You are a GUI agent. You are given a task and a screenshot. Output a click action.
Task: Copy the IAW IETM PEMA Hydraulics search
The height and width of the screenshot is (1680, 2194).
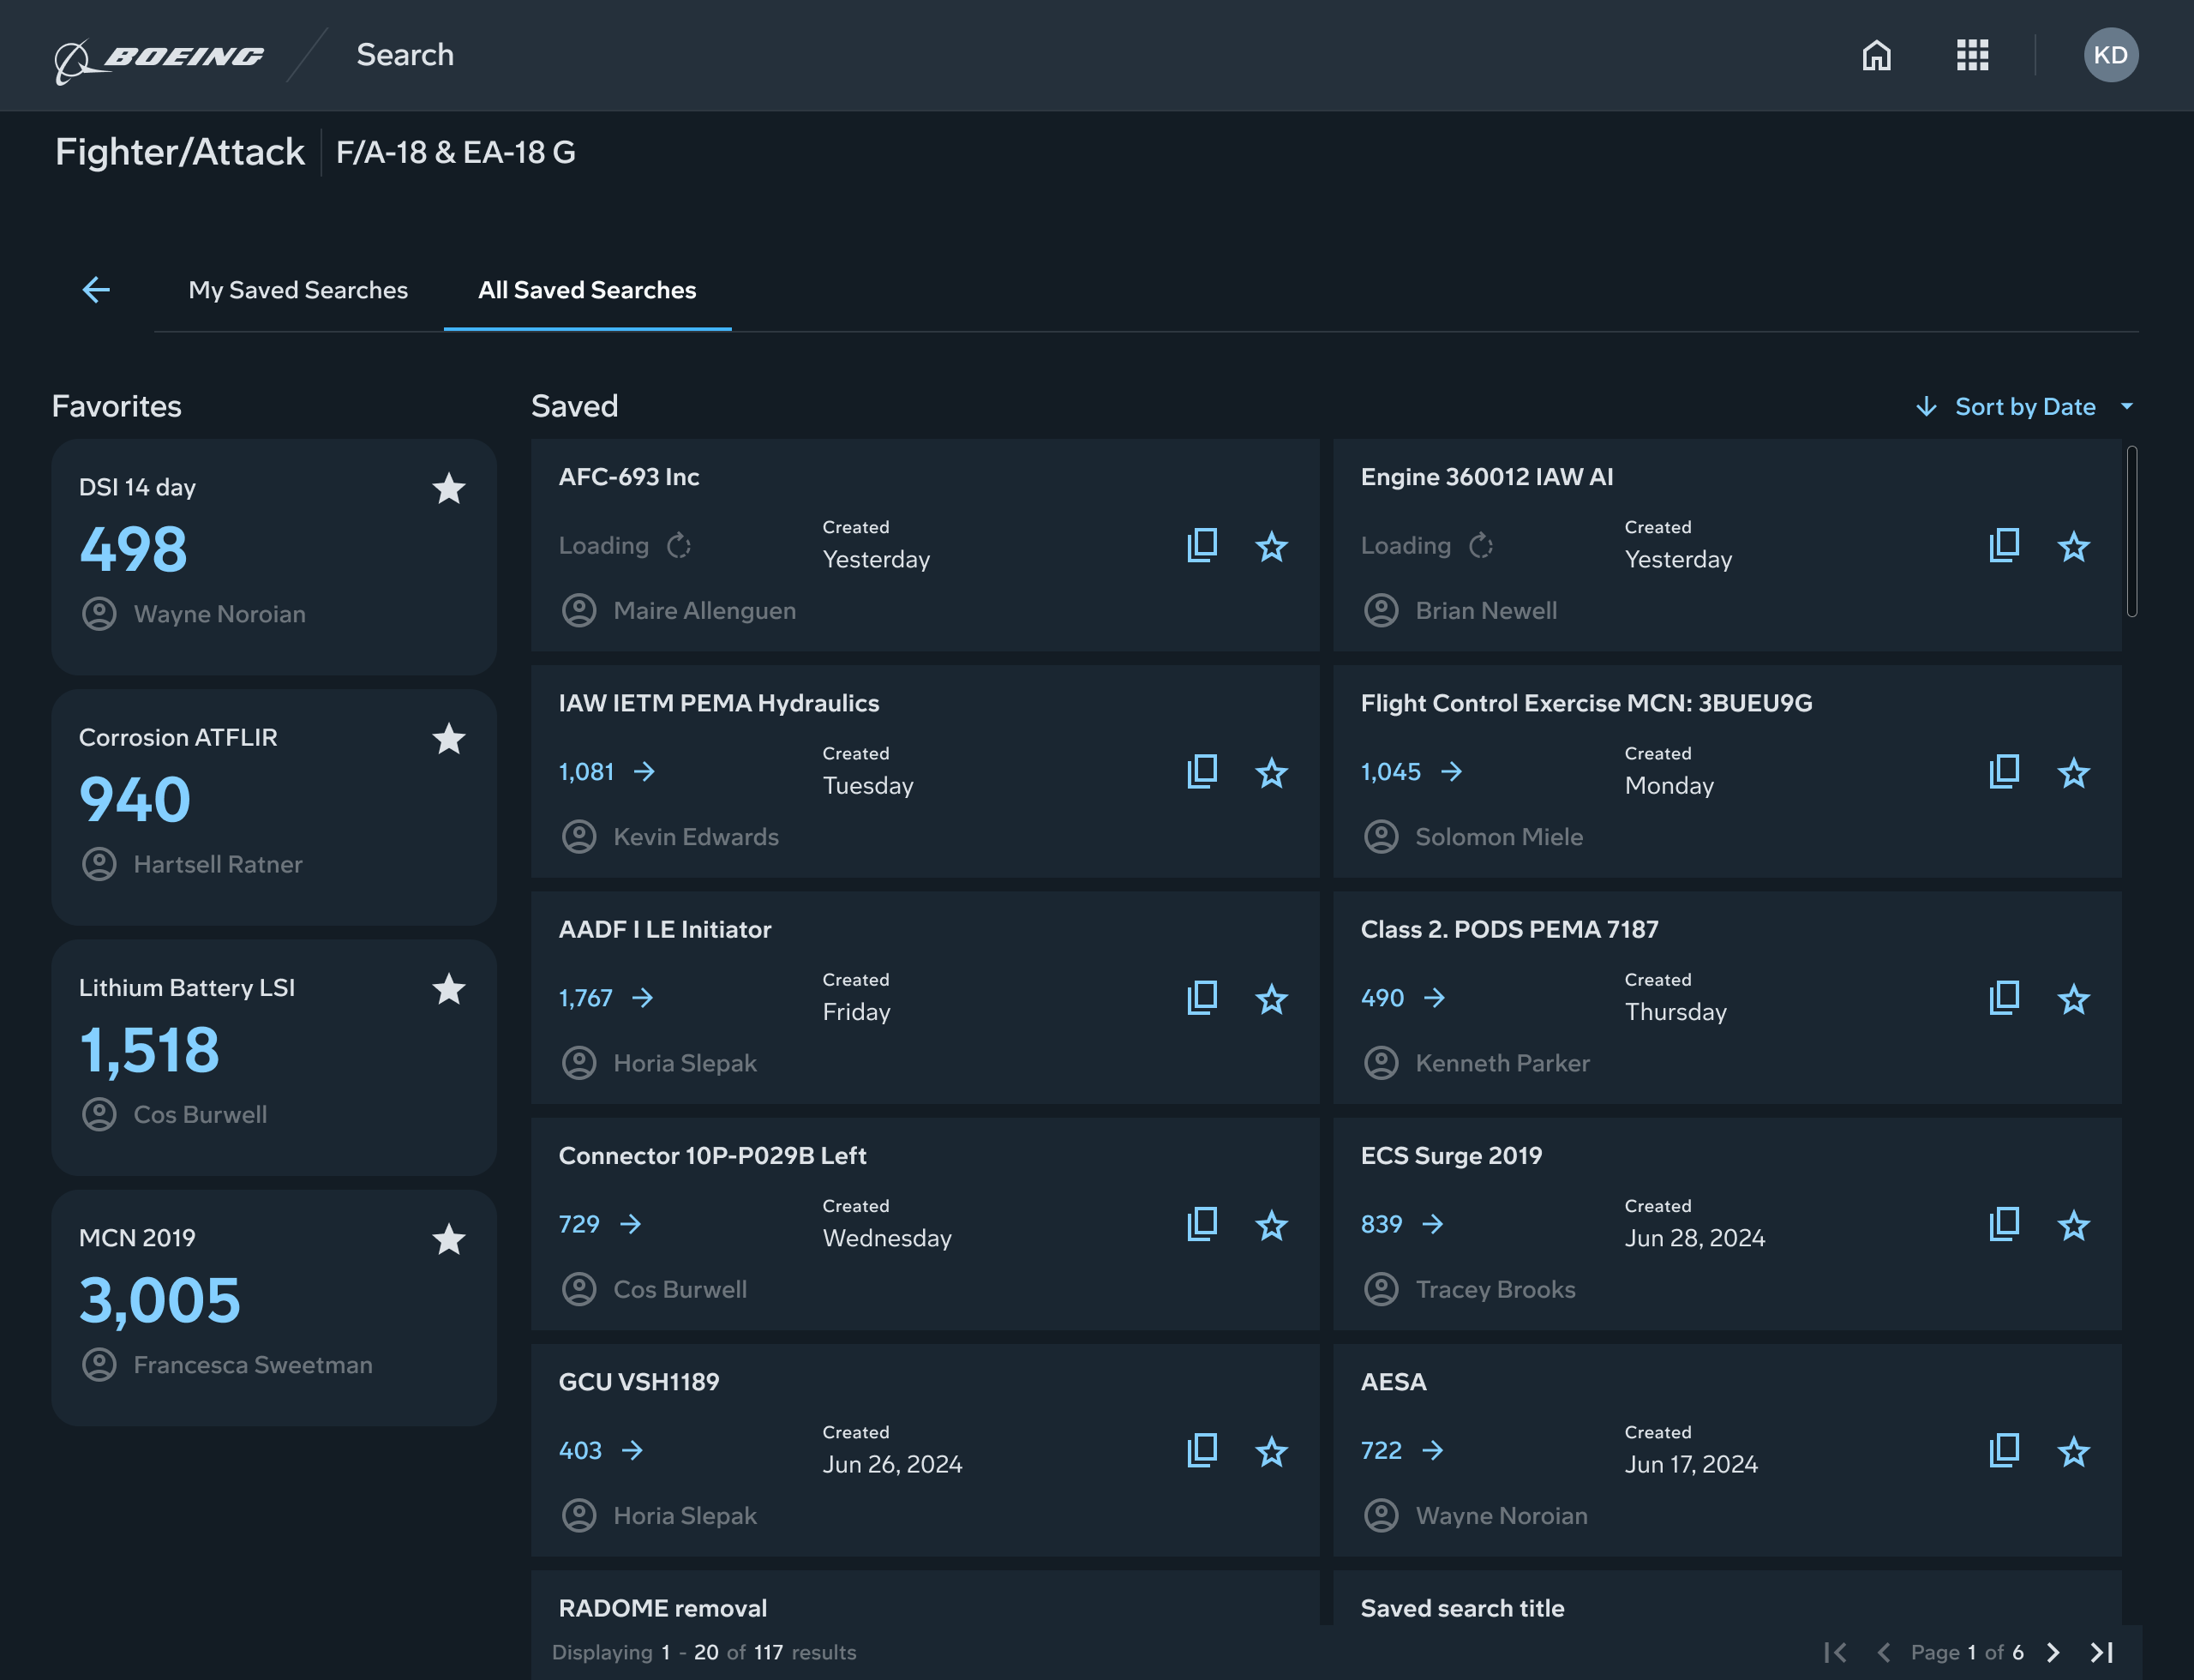[x=1202, y=771]
